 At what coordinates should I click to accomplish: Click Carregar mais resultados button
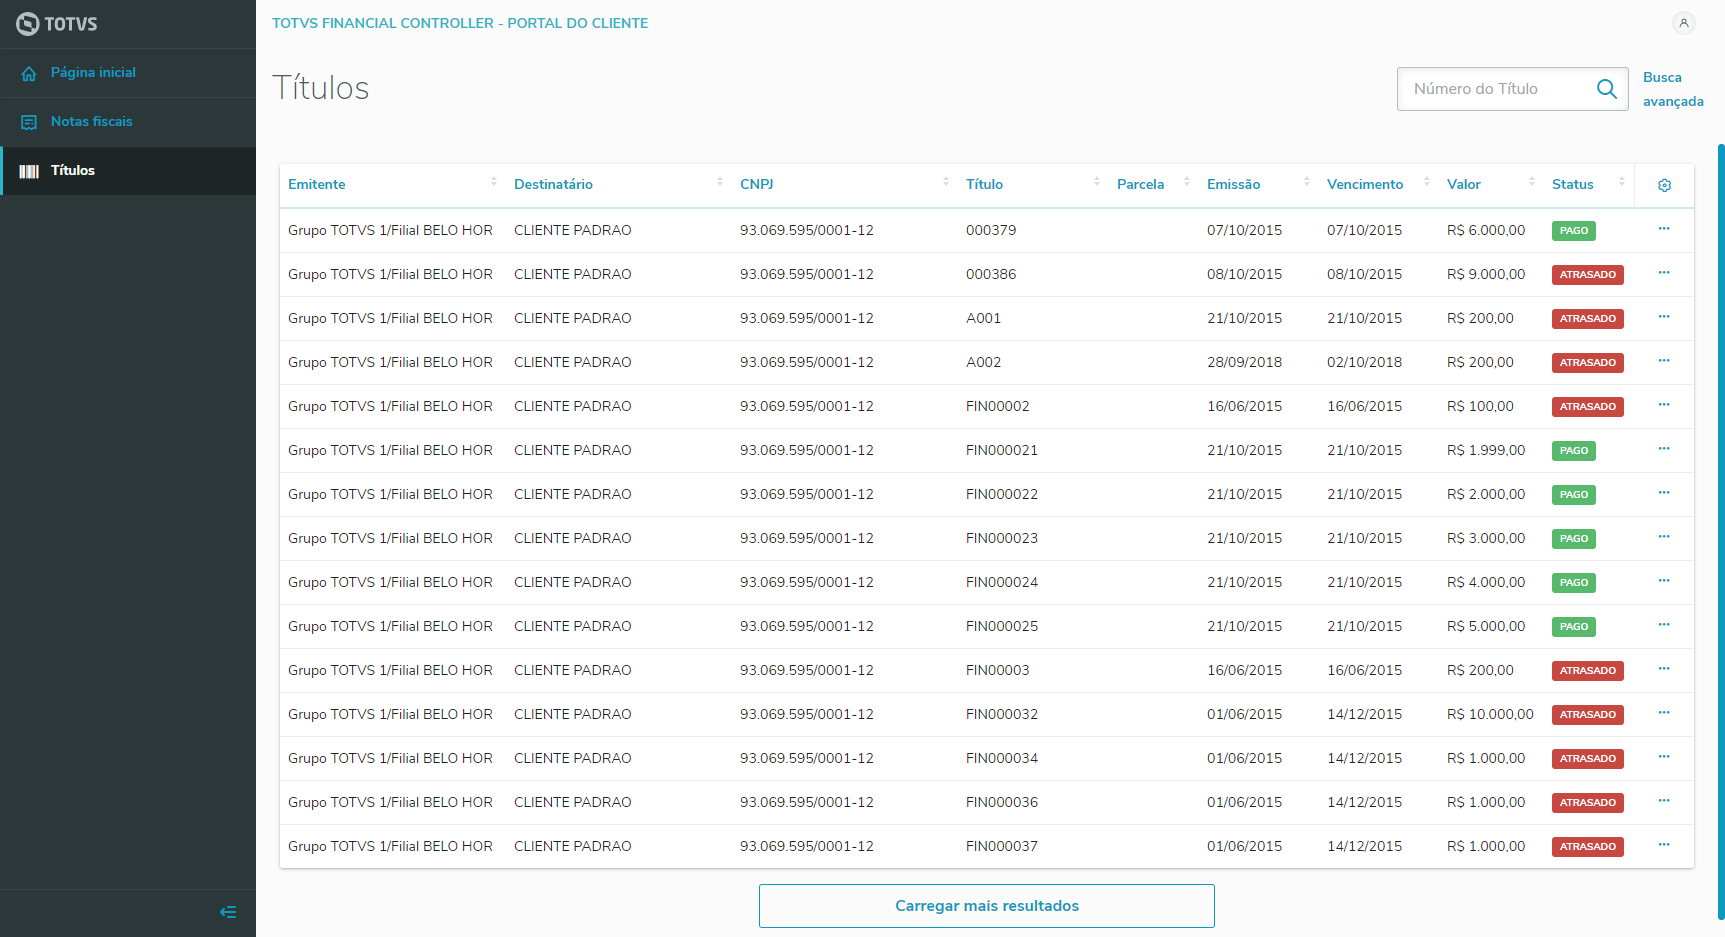(x=987, y=906)
